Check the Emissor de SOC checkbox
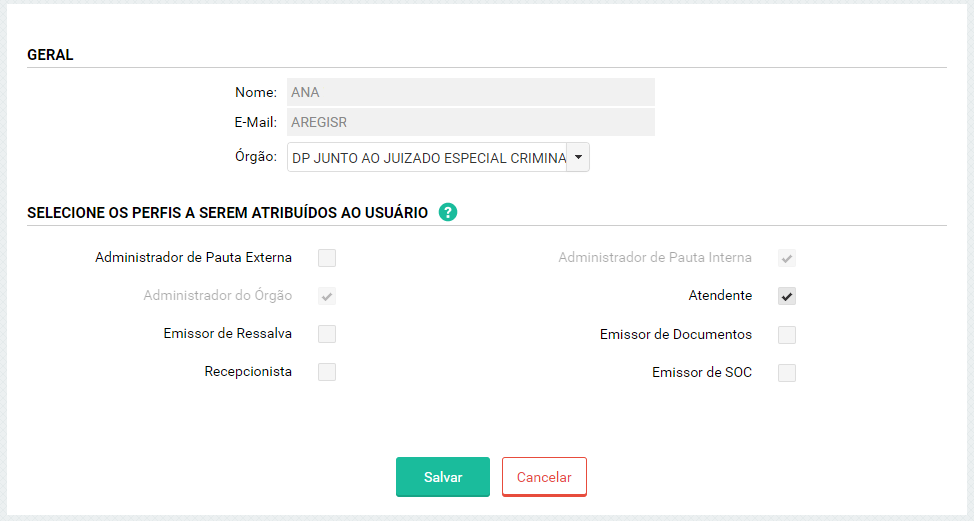974x521 pixels. 787,373
